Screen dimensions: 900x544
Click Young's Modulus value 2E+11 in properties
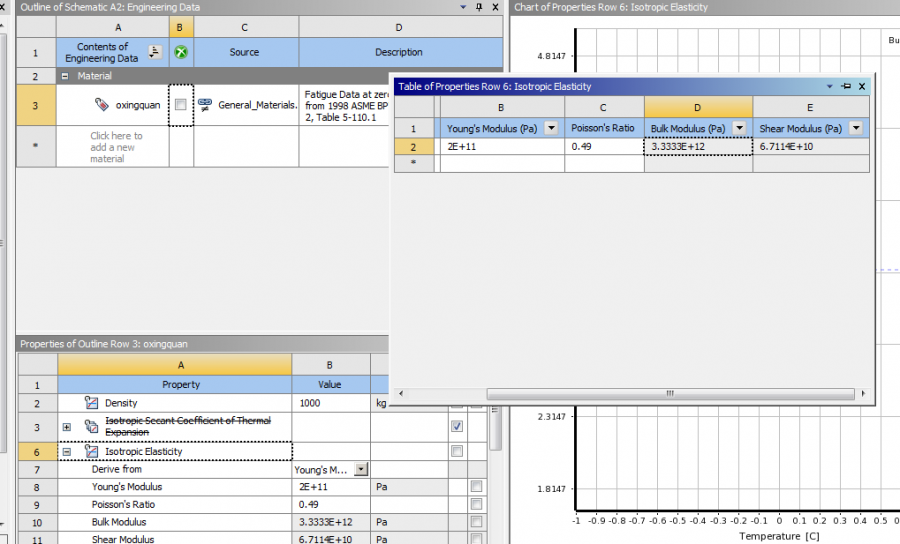pos(331,487)
